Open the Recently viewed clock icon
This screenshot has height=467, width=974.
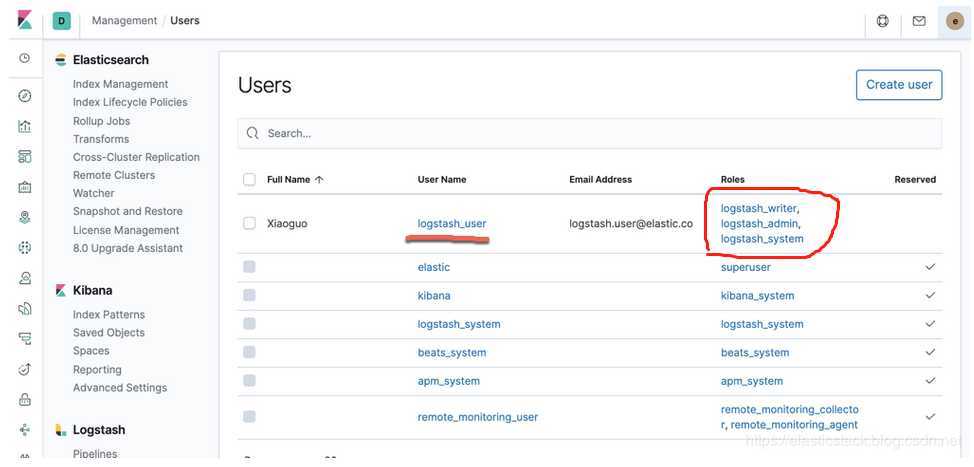(x=24, y=58)
